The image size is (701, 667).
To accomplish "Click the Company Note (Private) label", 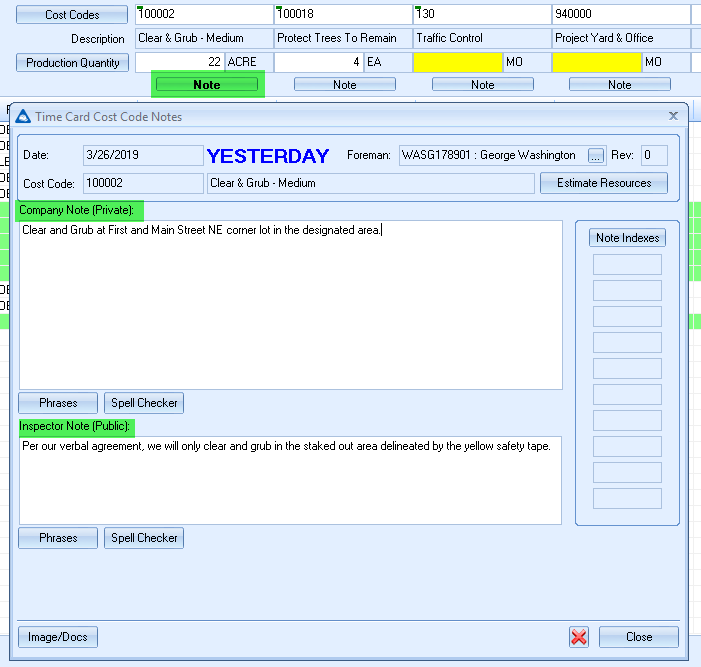I will (76, 210).
